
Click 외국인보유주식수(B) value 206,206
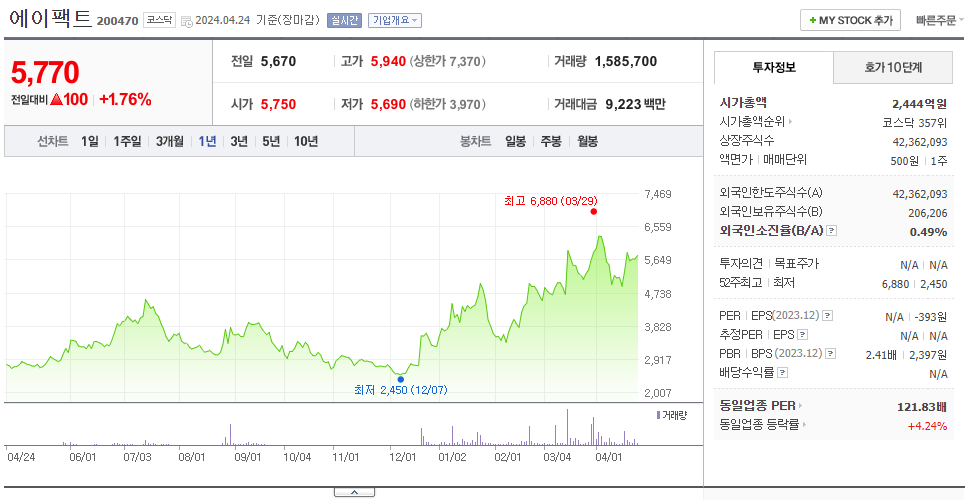[926, 213]
